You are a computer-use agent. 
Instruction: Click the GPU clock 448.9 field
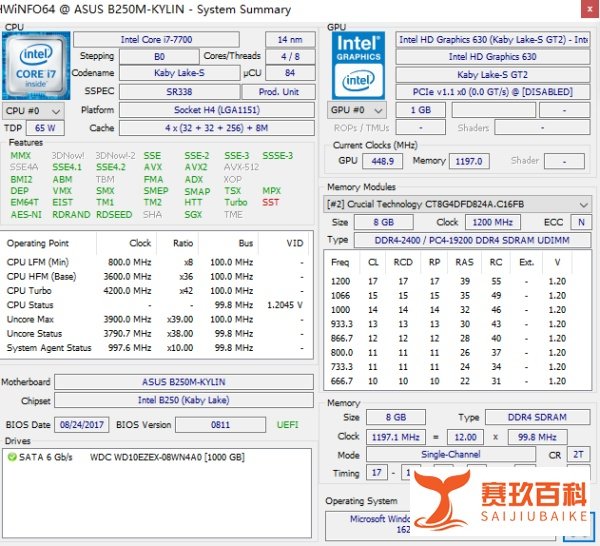(x=383, y=161)
